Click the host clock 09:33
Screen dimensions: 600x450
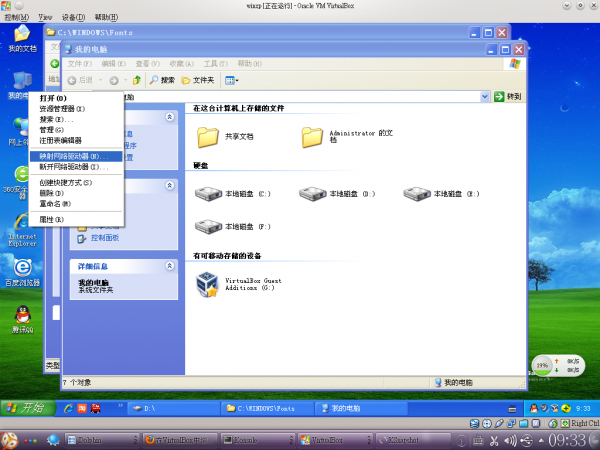tap(567, 440)
